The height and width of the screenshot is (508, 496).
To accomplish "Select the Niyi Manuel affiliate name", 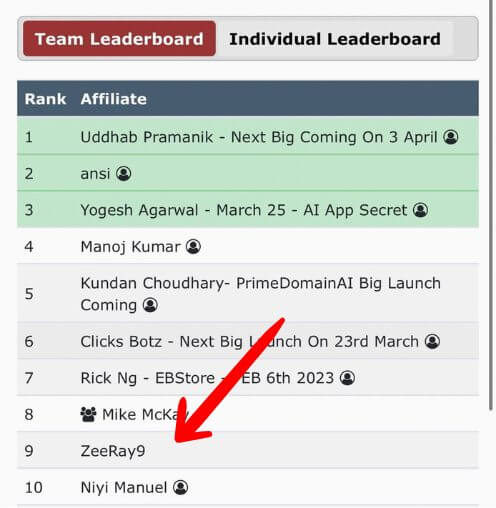I will [x=124, y=488].
